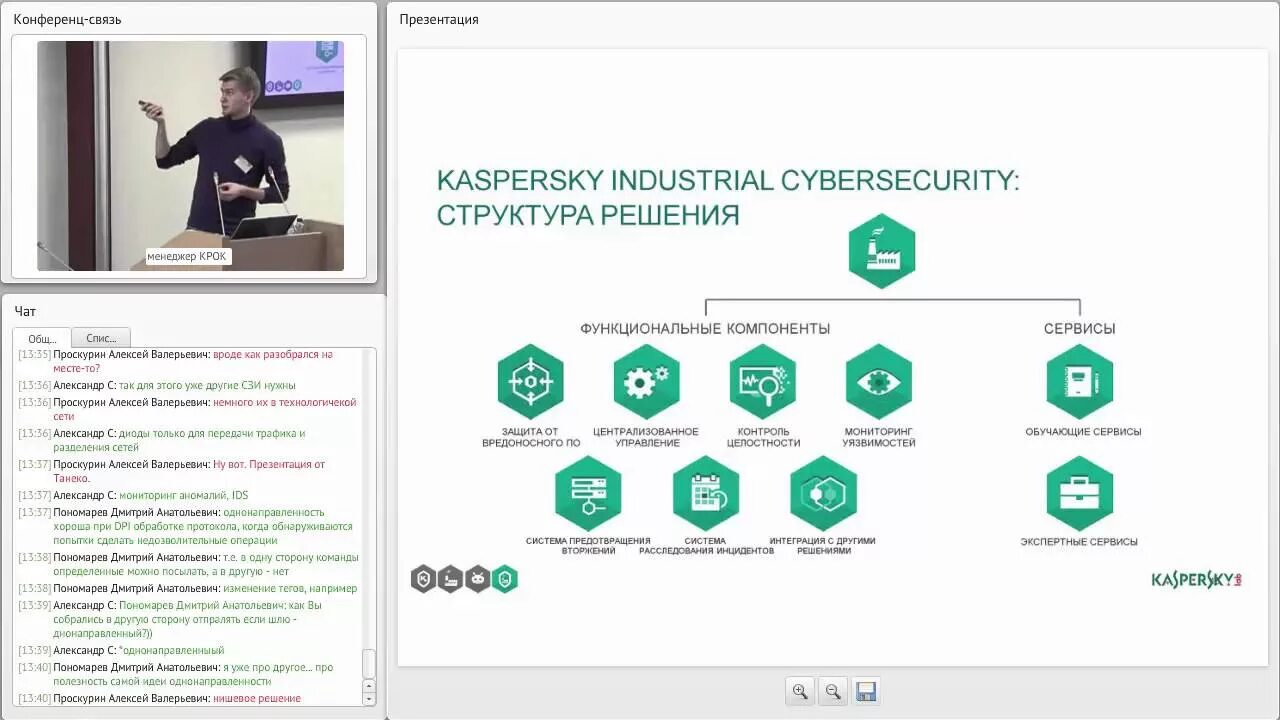The height and width of the screenshot is (720, 1280).
Task: Click the speaker video feed
Action: click(190, 155)
